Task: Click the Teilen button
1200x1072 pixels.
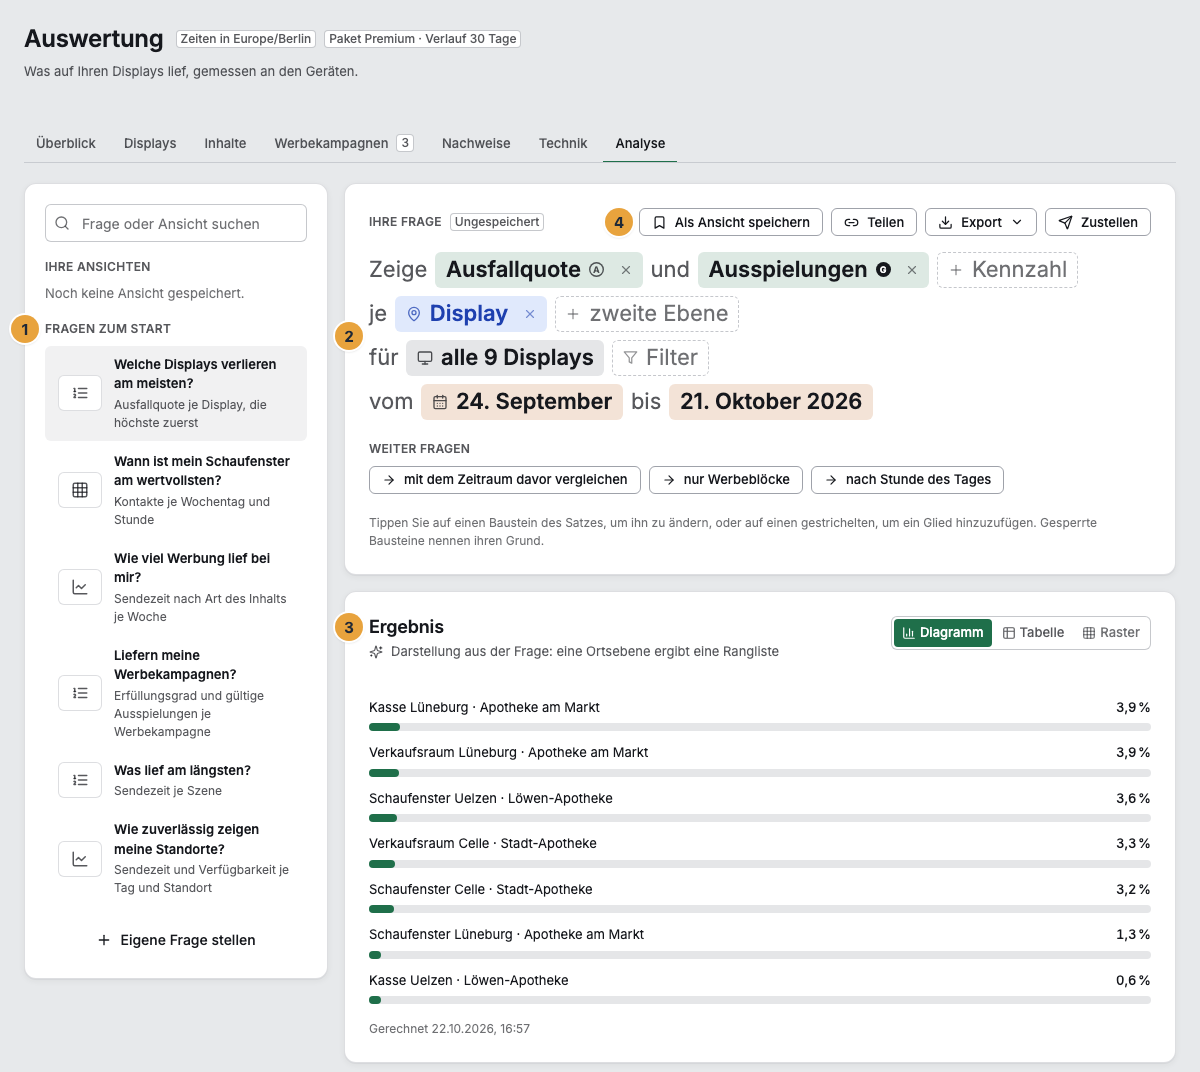Action: [874, 222]
